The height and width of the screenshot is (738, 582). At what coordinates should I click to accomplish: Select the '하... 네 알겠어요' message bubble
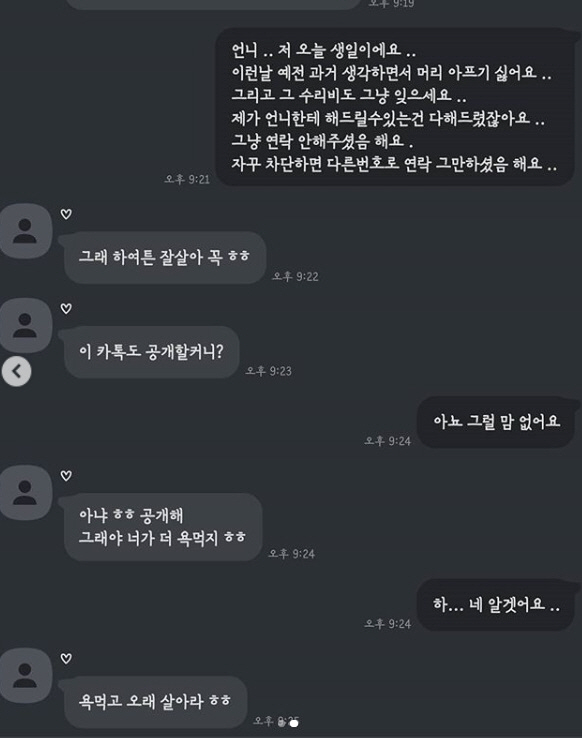pos(496,605)
